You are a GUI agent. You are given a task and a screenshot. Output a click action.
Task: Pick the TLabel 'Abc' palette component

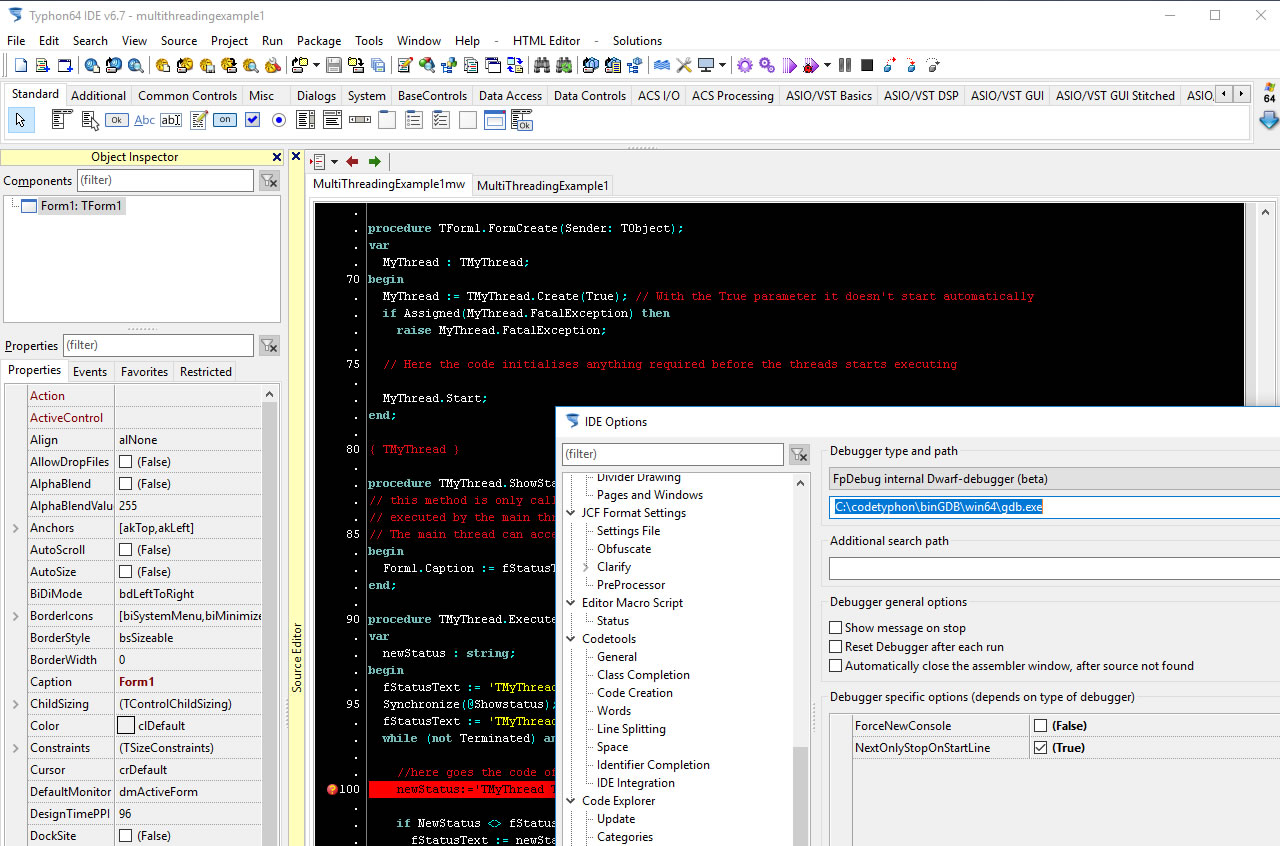144,120
